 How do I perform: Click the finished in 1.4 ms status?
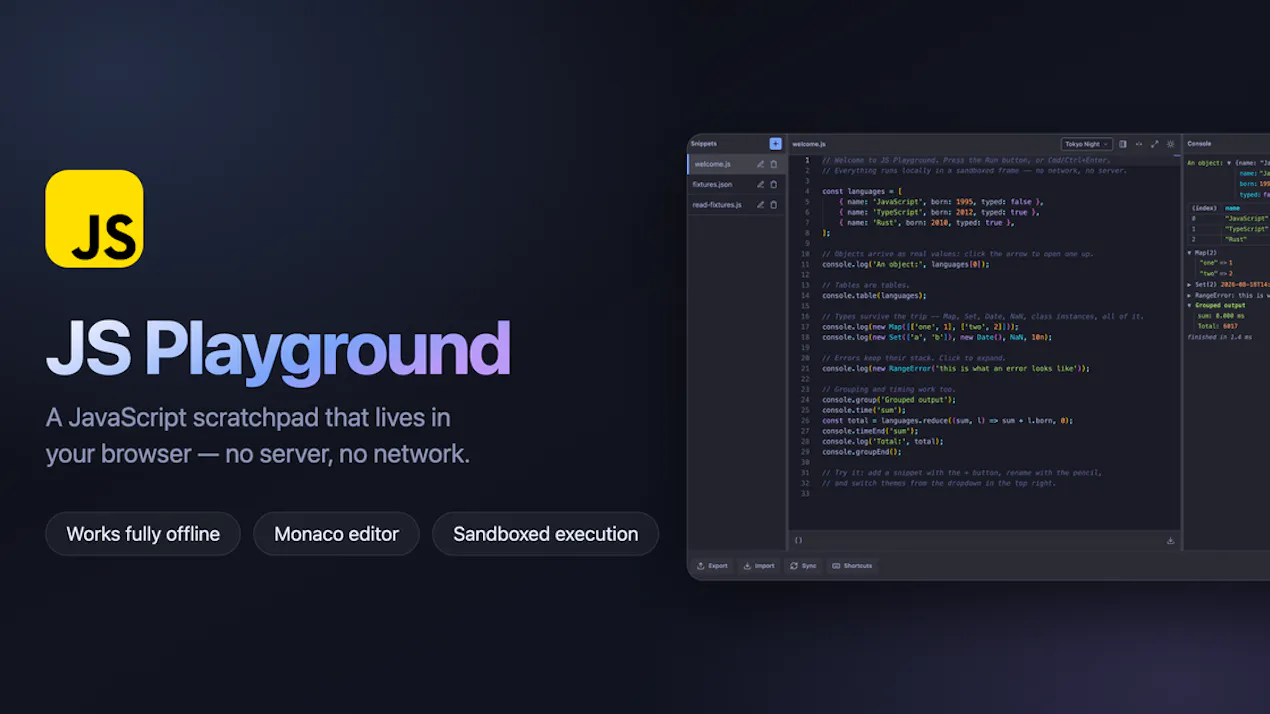1219,337
